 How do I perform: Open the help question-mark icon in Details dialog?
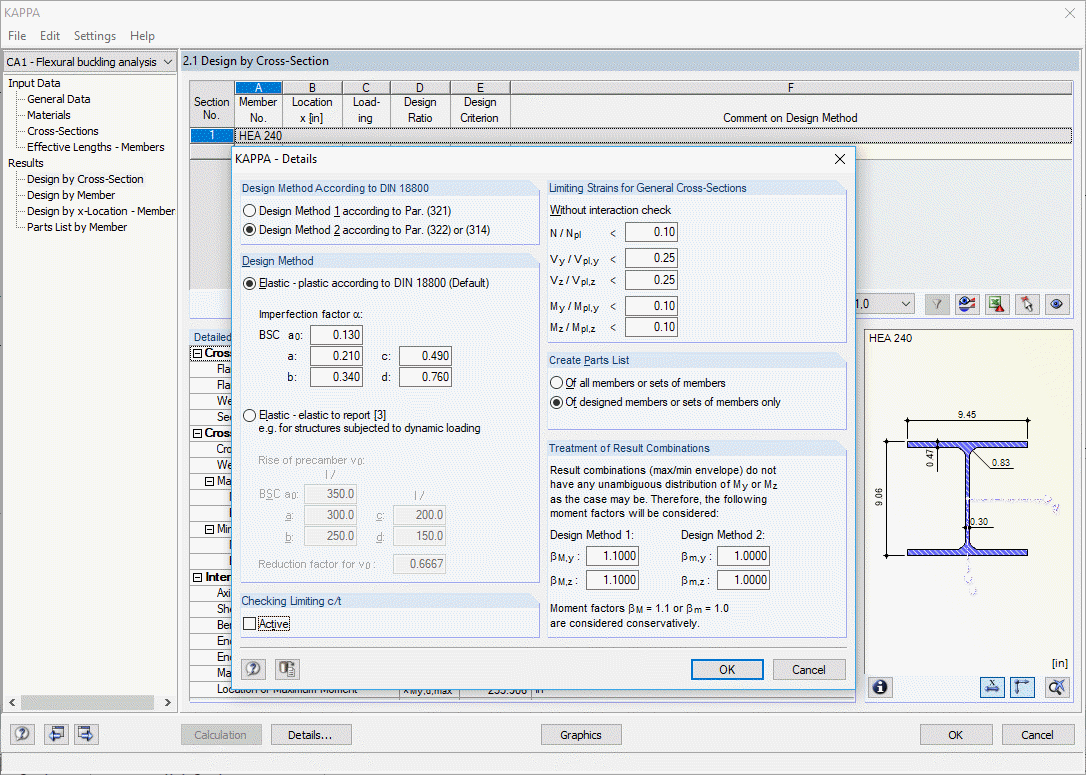coord(252,668)
